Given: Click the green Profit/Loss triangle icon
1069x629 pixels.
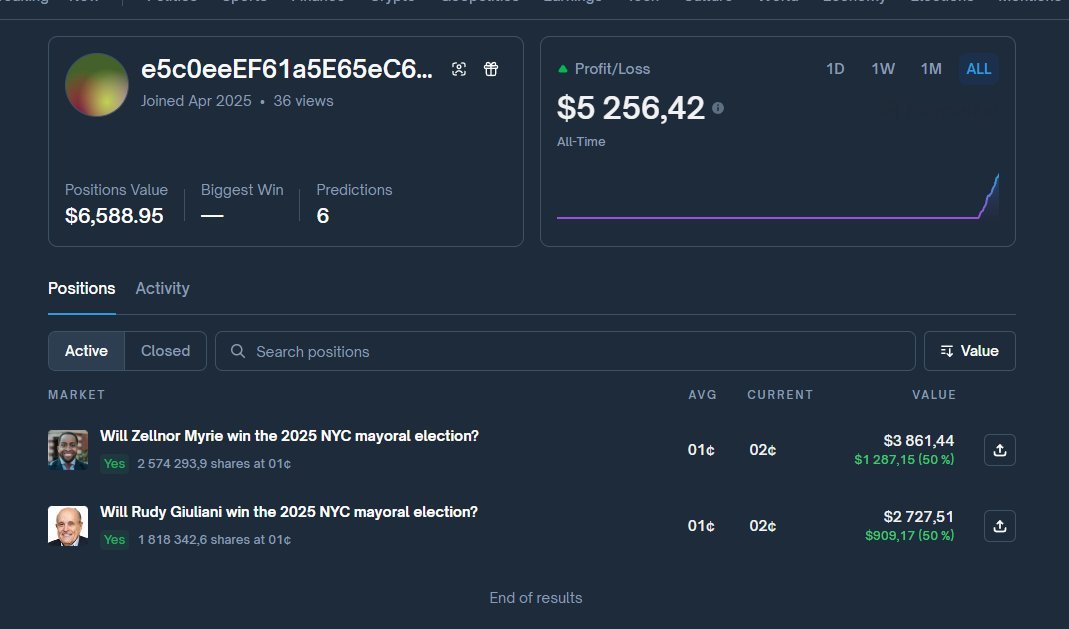Looking at the screenshot, I should [x=563, y=69].
